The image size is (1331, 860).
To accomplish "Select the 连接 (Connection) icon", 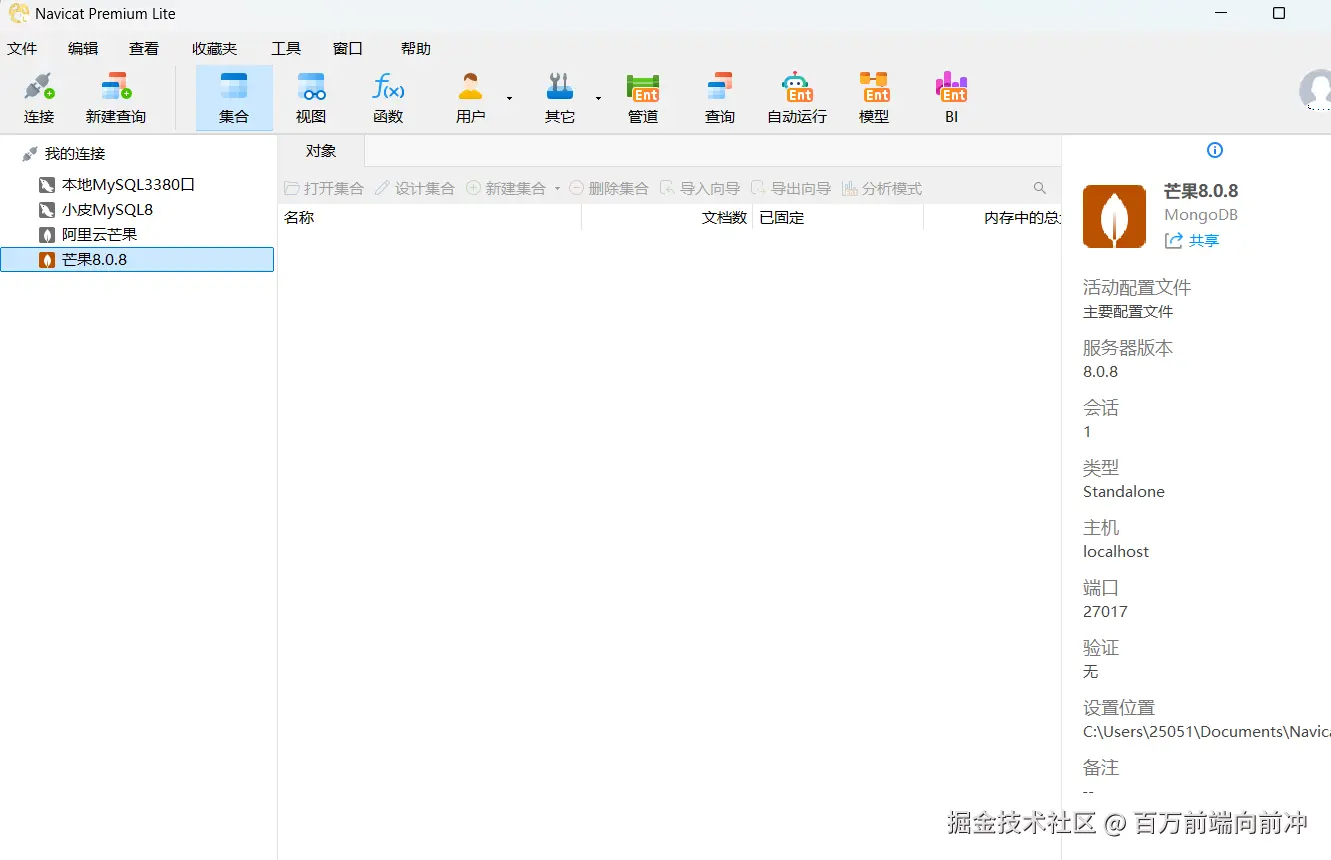I will pyautogui.click(x=39, y=97).
